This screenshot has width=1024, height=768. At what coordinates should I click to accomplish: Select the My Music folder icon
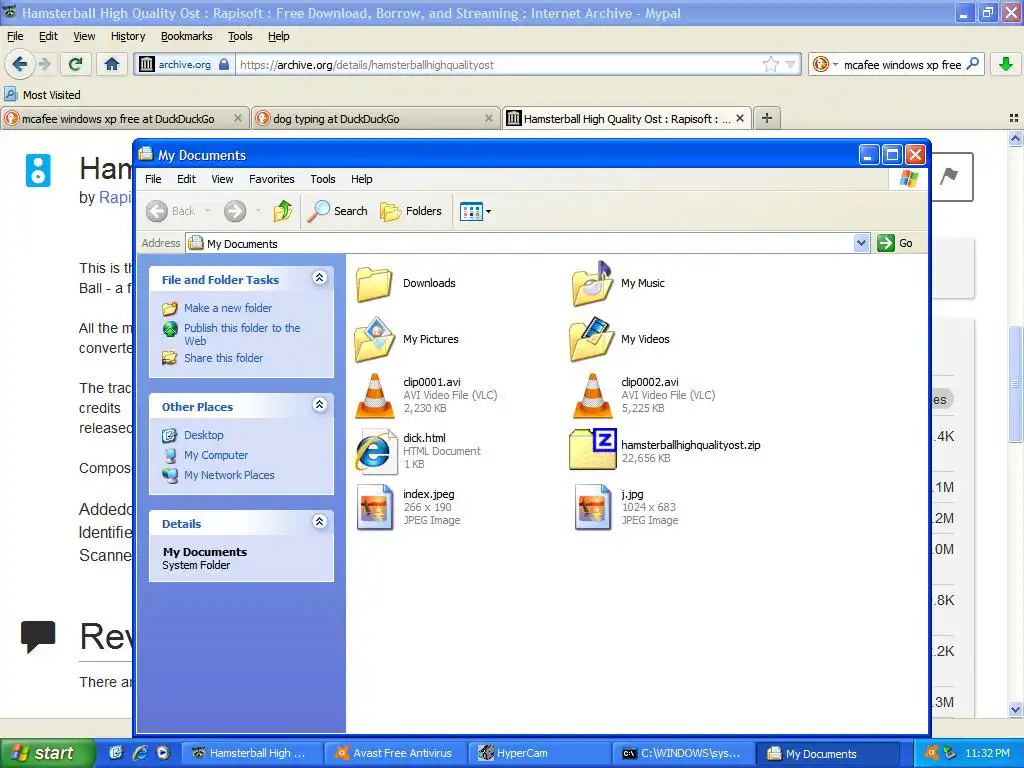coord(592,283)
